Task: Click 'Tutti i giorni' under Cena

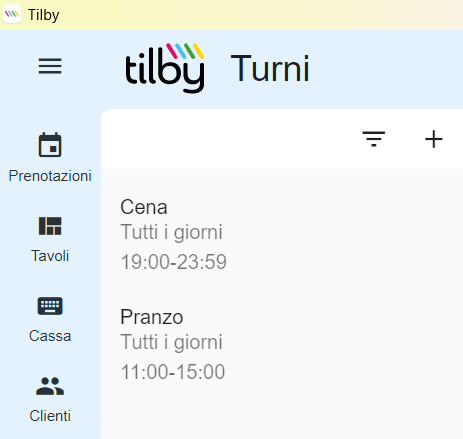Action: [x=171, y=232]
